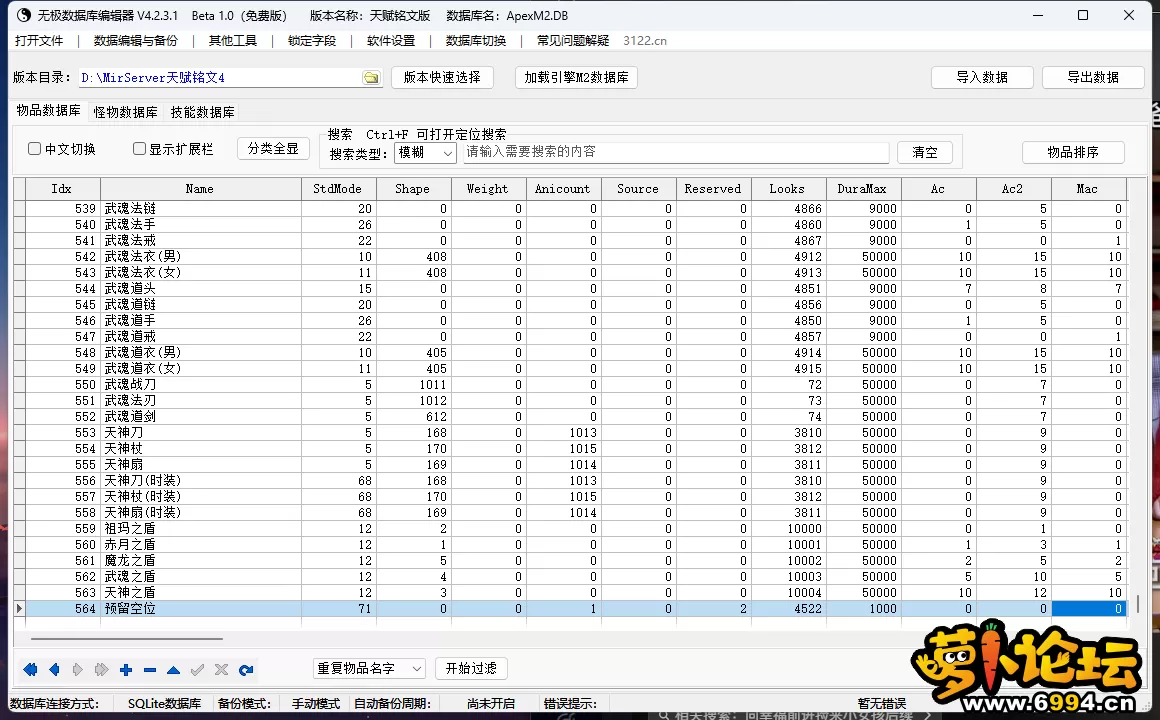Click the yin-yang app icon in title bar
1160x720 pixels.
(23, 15)
